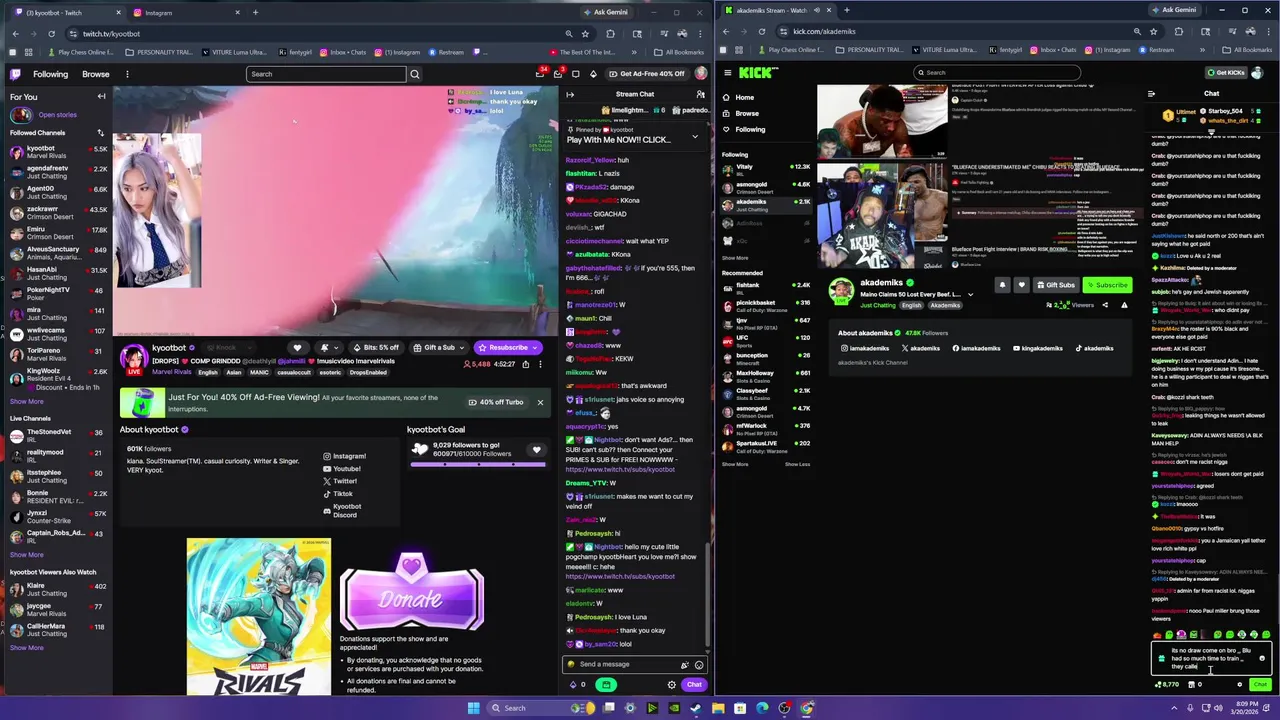Image resolution: width=1280 pixels, height=720 pixels.
Task: Open the asmongold channel in Kick's Following list
Action: coord(766,187)
